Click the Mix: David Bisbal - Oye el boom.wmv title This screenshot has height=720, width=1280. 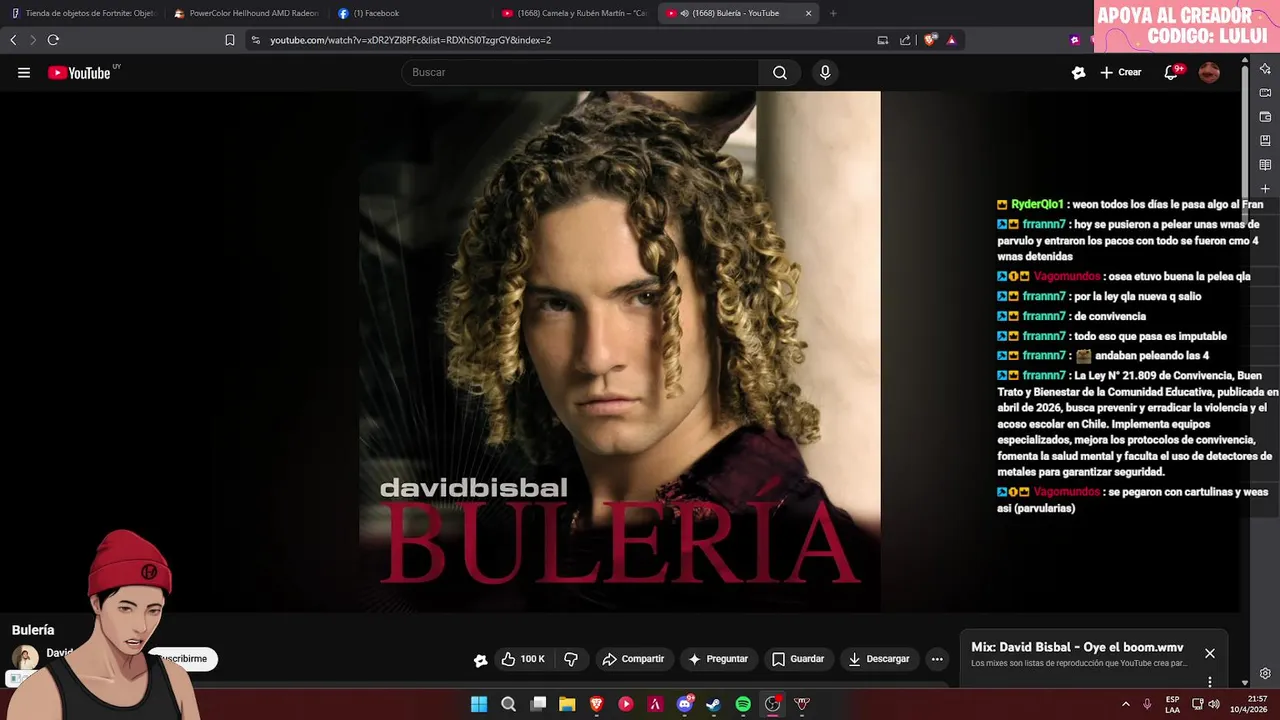(1077, 647)
